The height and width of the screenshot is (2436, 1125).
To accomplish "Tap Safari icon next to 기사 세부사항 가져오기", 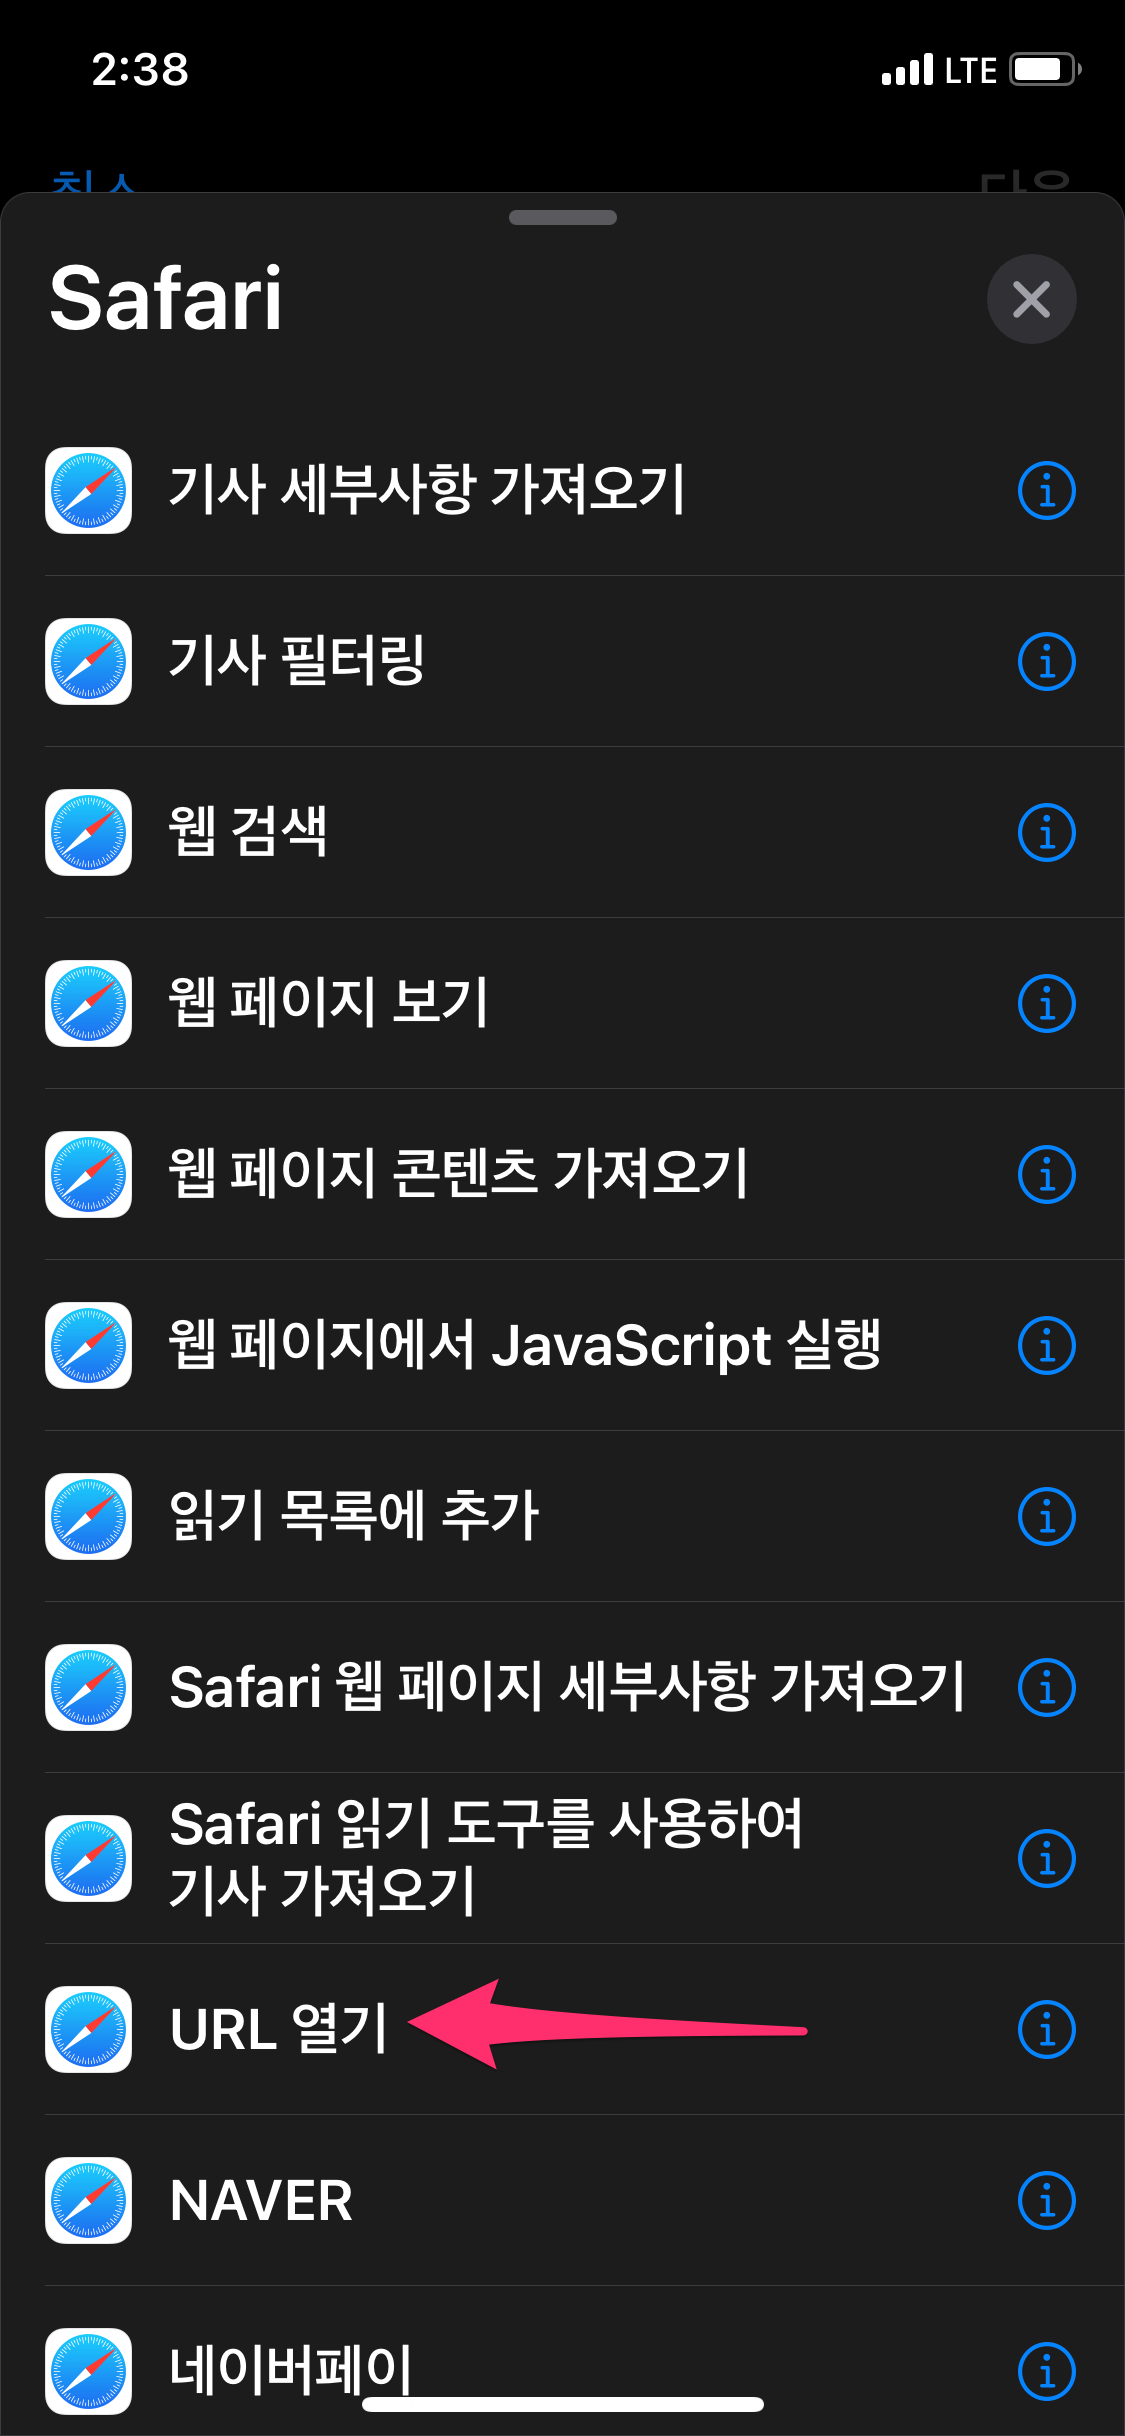I will click(88, 490).
